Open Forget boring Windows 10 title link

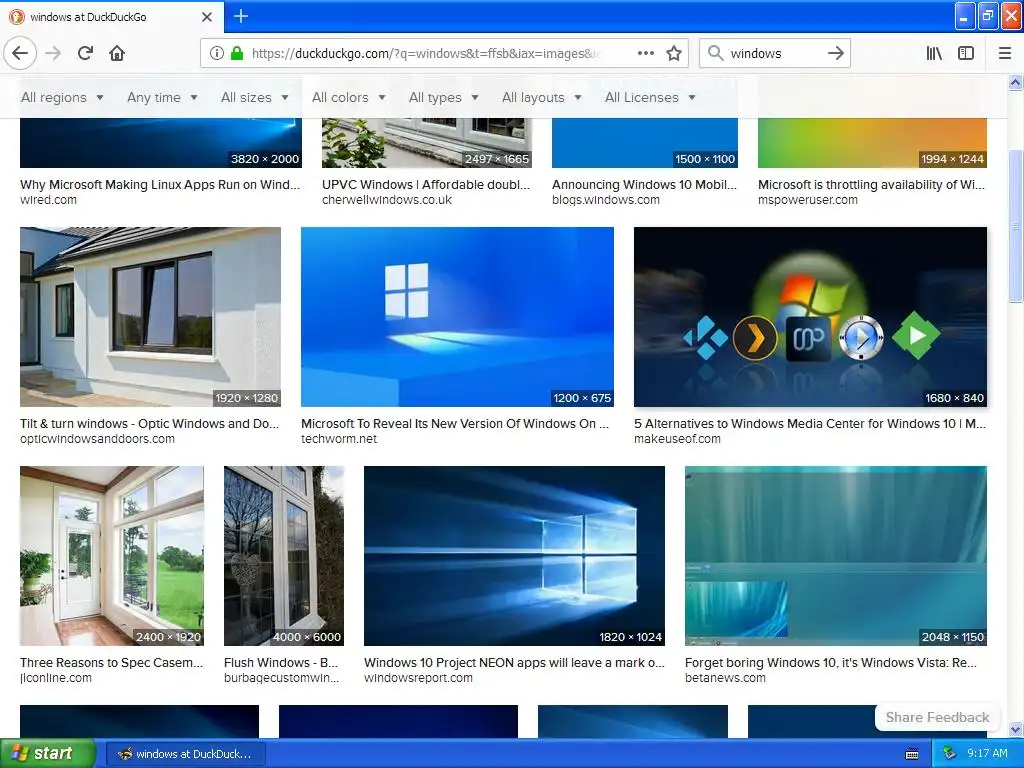click(831, 663)
